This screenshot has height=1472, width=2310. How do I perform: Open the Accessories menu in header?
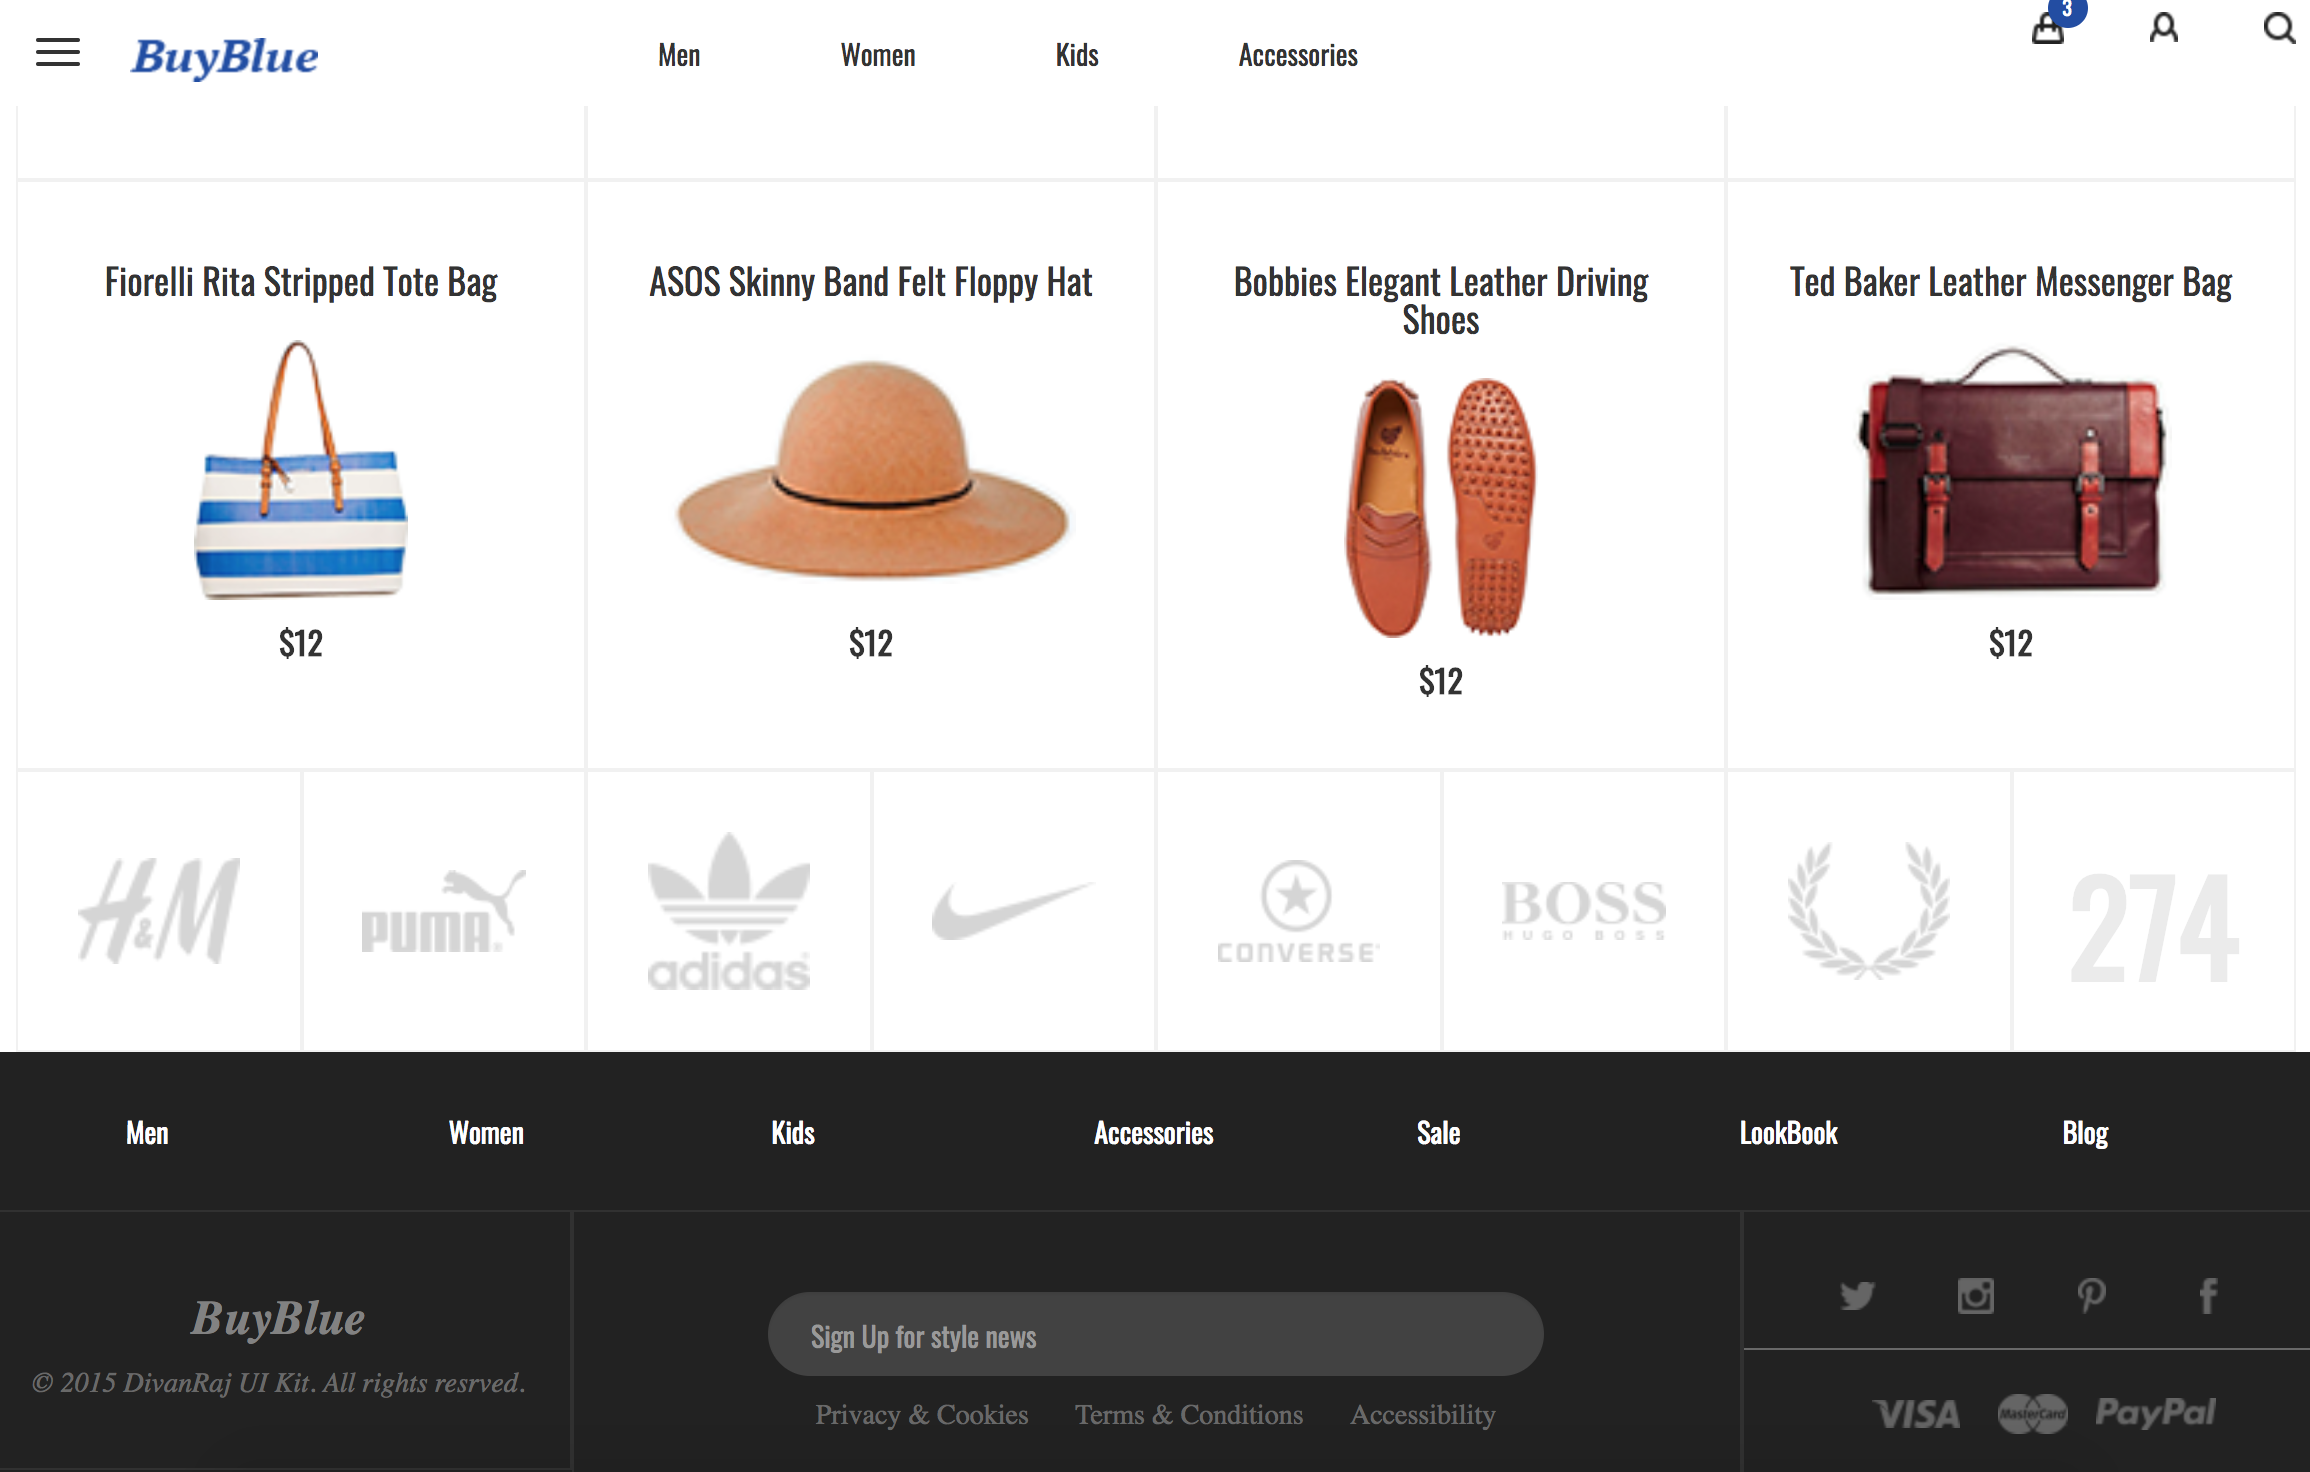[1298, 56]
